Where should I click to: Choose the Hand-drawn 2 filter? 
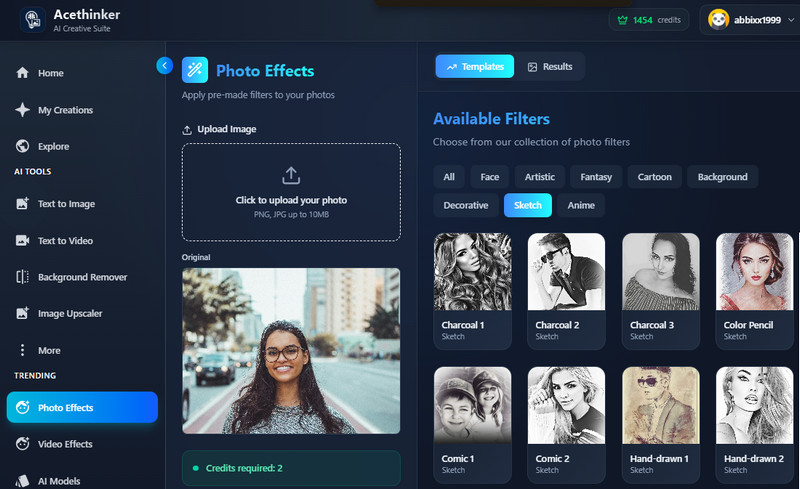(x=755, y=425)
